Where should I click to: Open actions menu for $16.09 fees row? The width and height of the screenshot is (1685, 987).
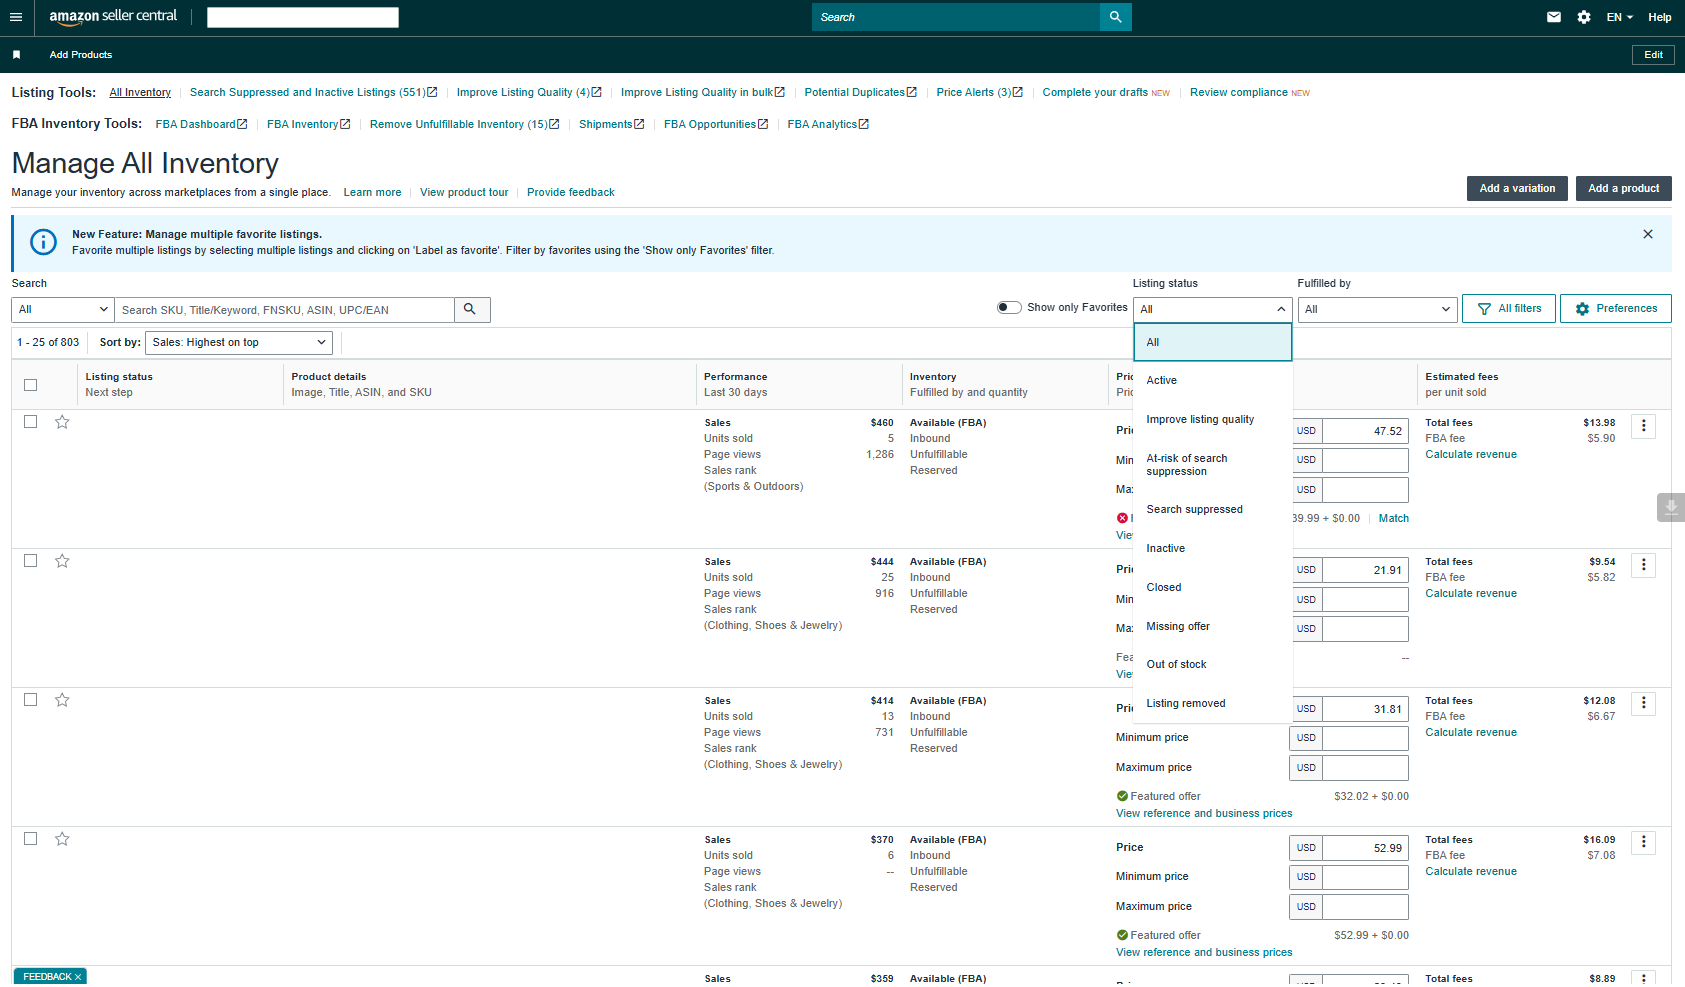click(x=1644, y=843)
